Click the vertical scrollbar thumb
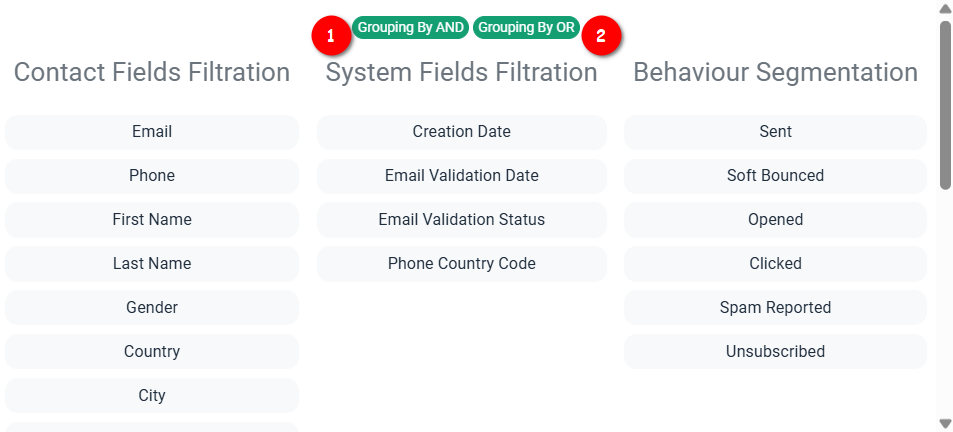Screen dimensions: 953x432 tap(945, 105)
